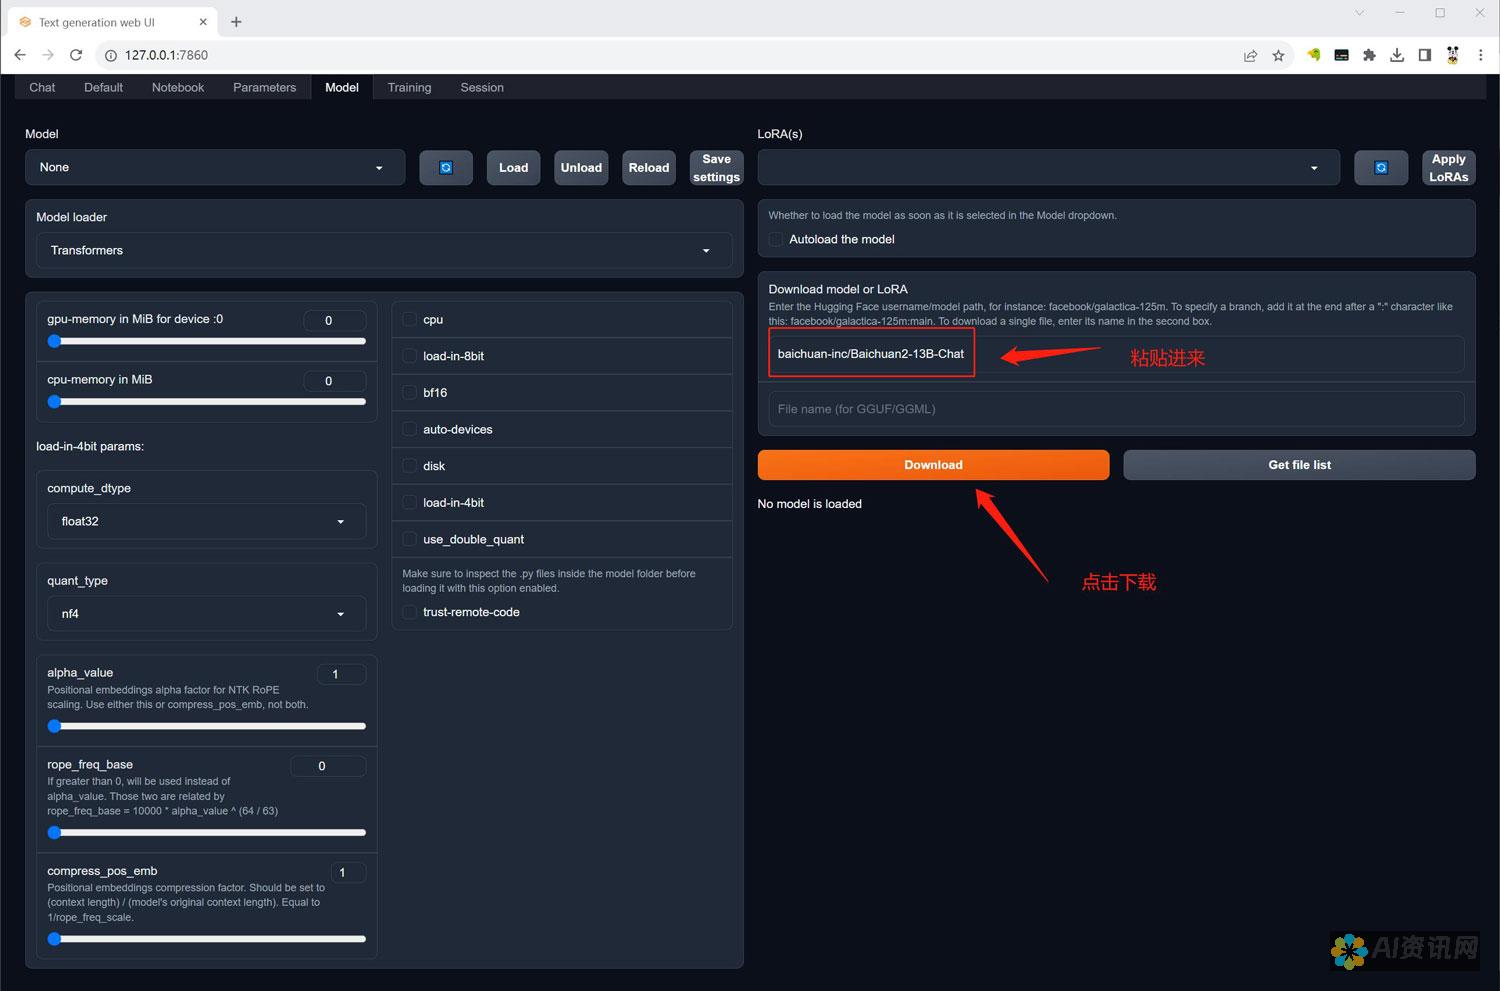Refresh the model list with the blue icon button
1500x991 pixels.
click(446, 168)
